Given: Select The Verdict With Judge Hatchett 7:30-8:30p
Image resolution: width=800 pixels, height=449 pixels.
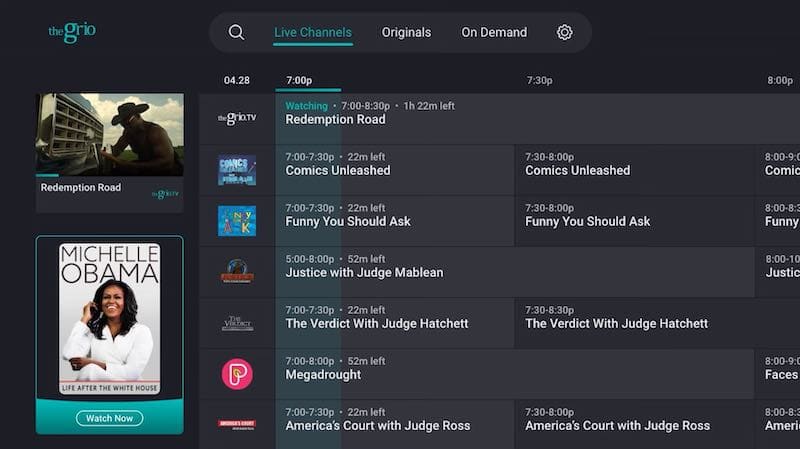Looking at the screenshot, I should (x=658, y=323).
